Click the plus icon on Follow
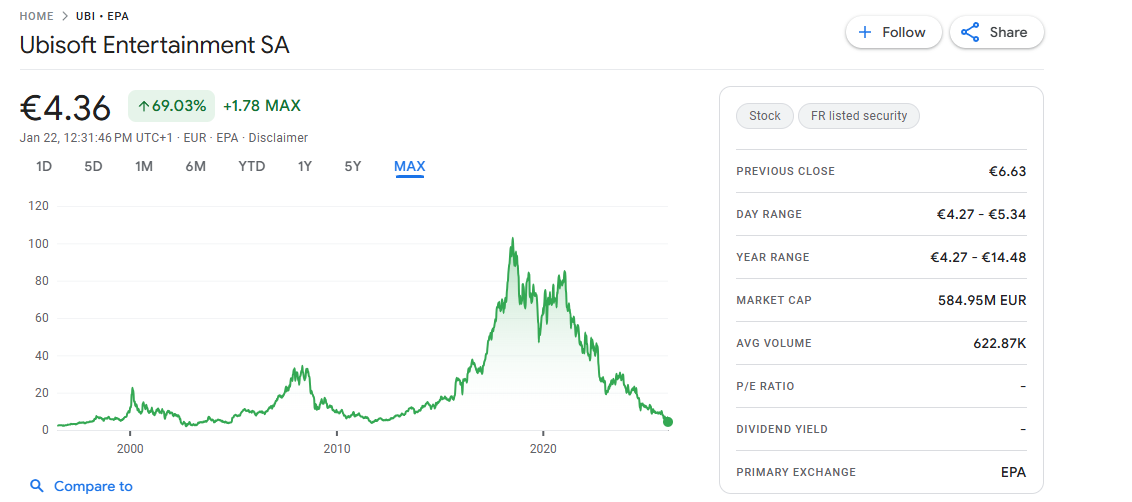 pyautogui.click(x=865, y=32)
